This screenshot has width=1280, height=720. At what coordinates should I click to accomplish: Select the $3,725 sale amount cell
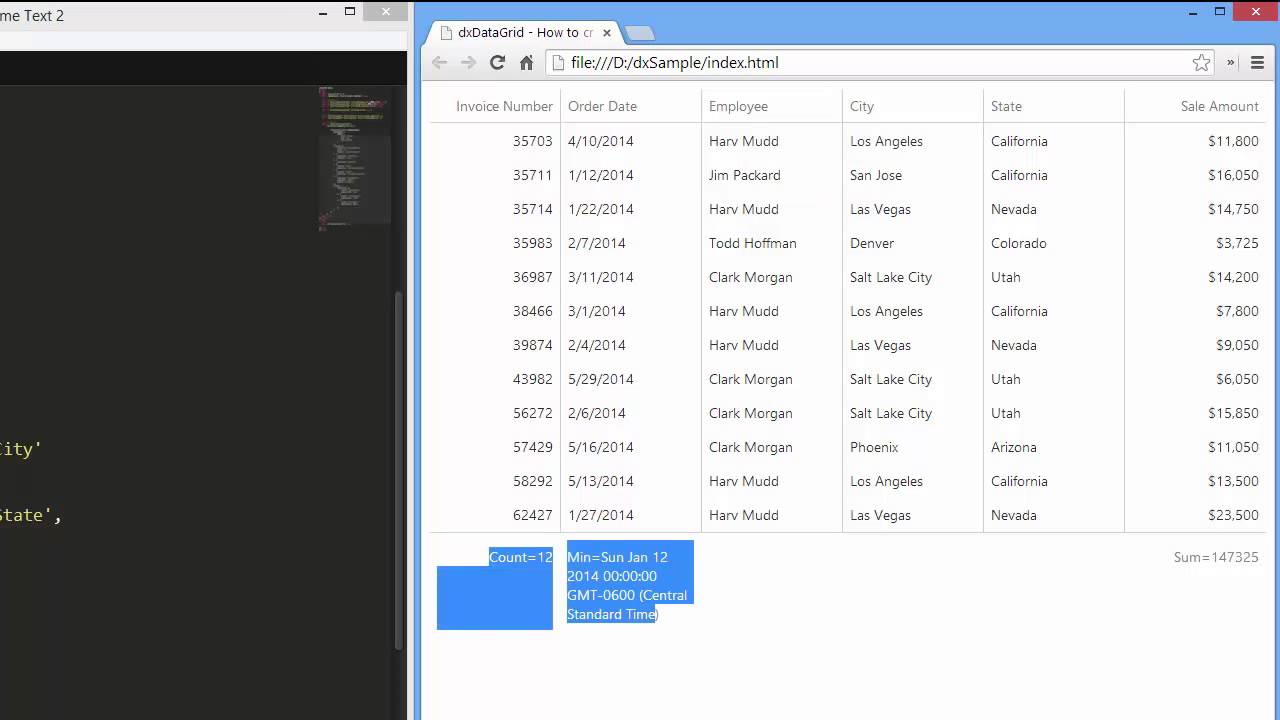1237,243
